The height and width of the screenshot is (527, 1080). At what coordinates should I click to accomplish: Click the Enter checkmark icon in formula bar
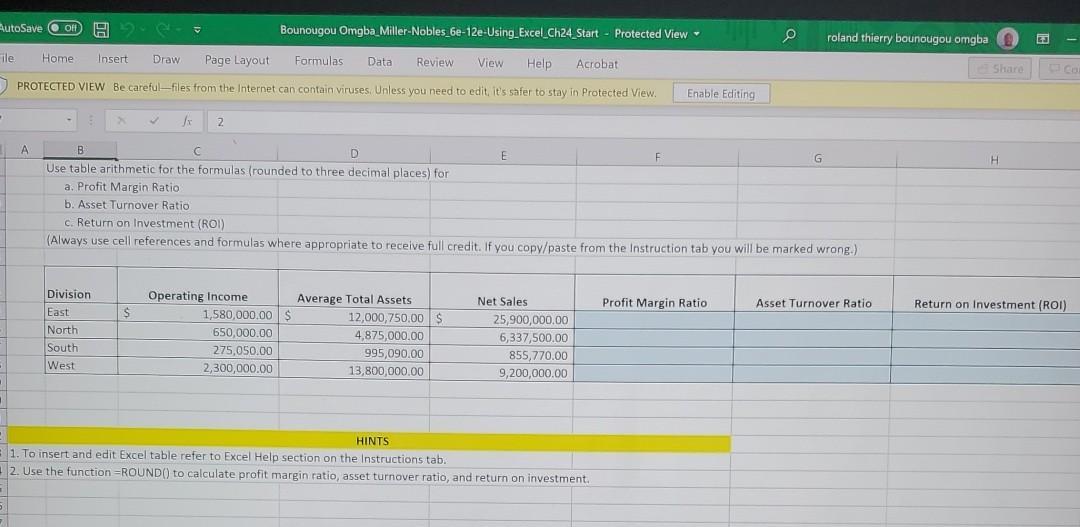coord(156,123)
